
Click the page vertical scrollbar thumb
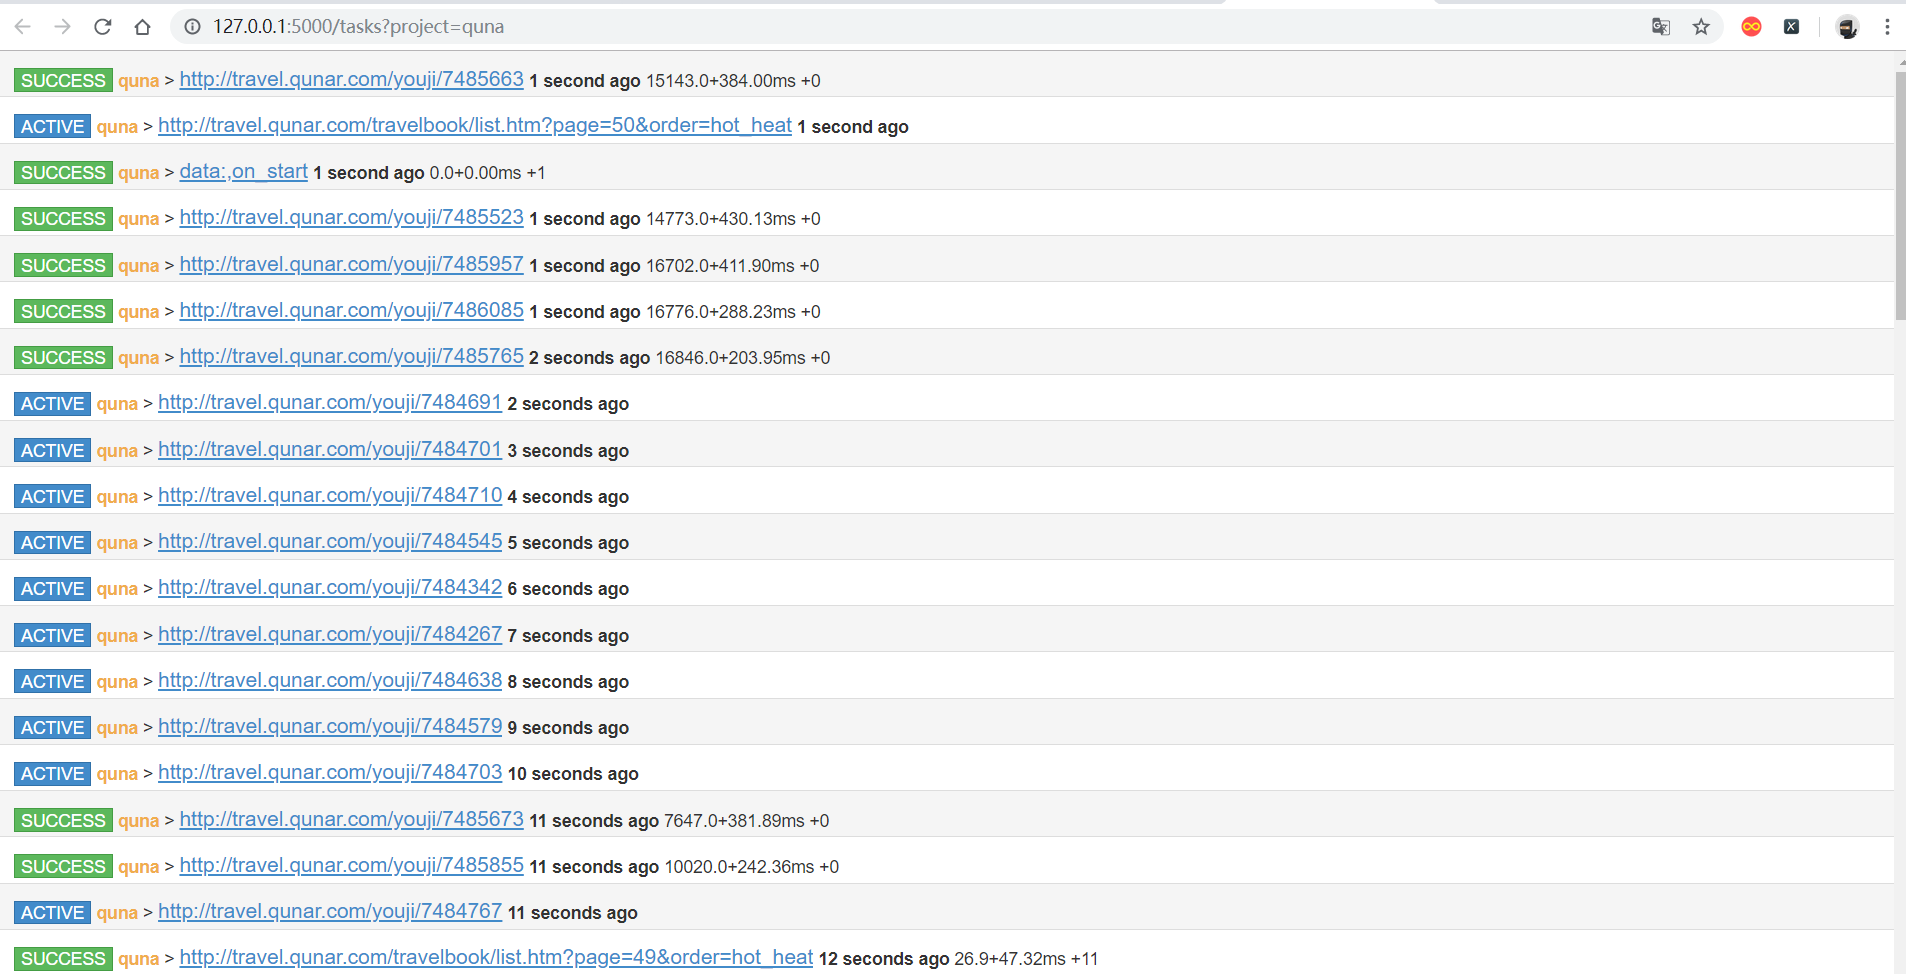[1900, 195]
